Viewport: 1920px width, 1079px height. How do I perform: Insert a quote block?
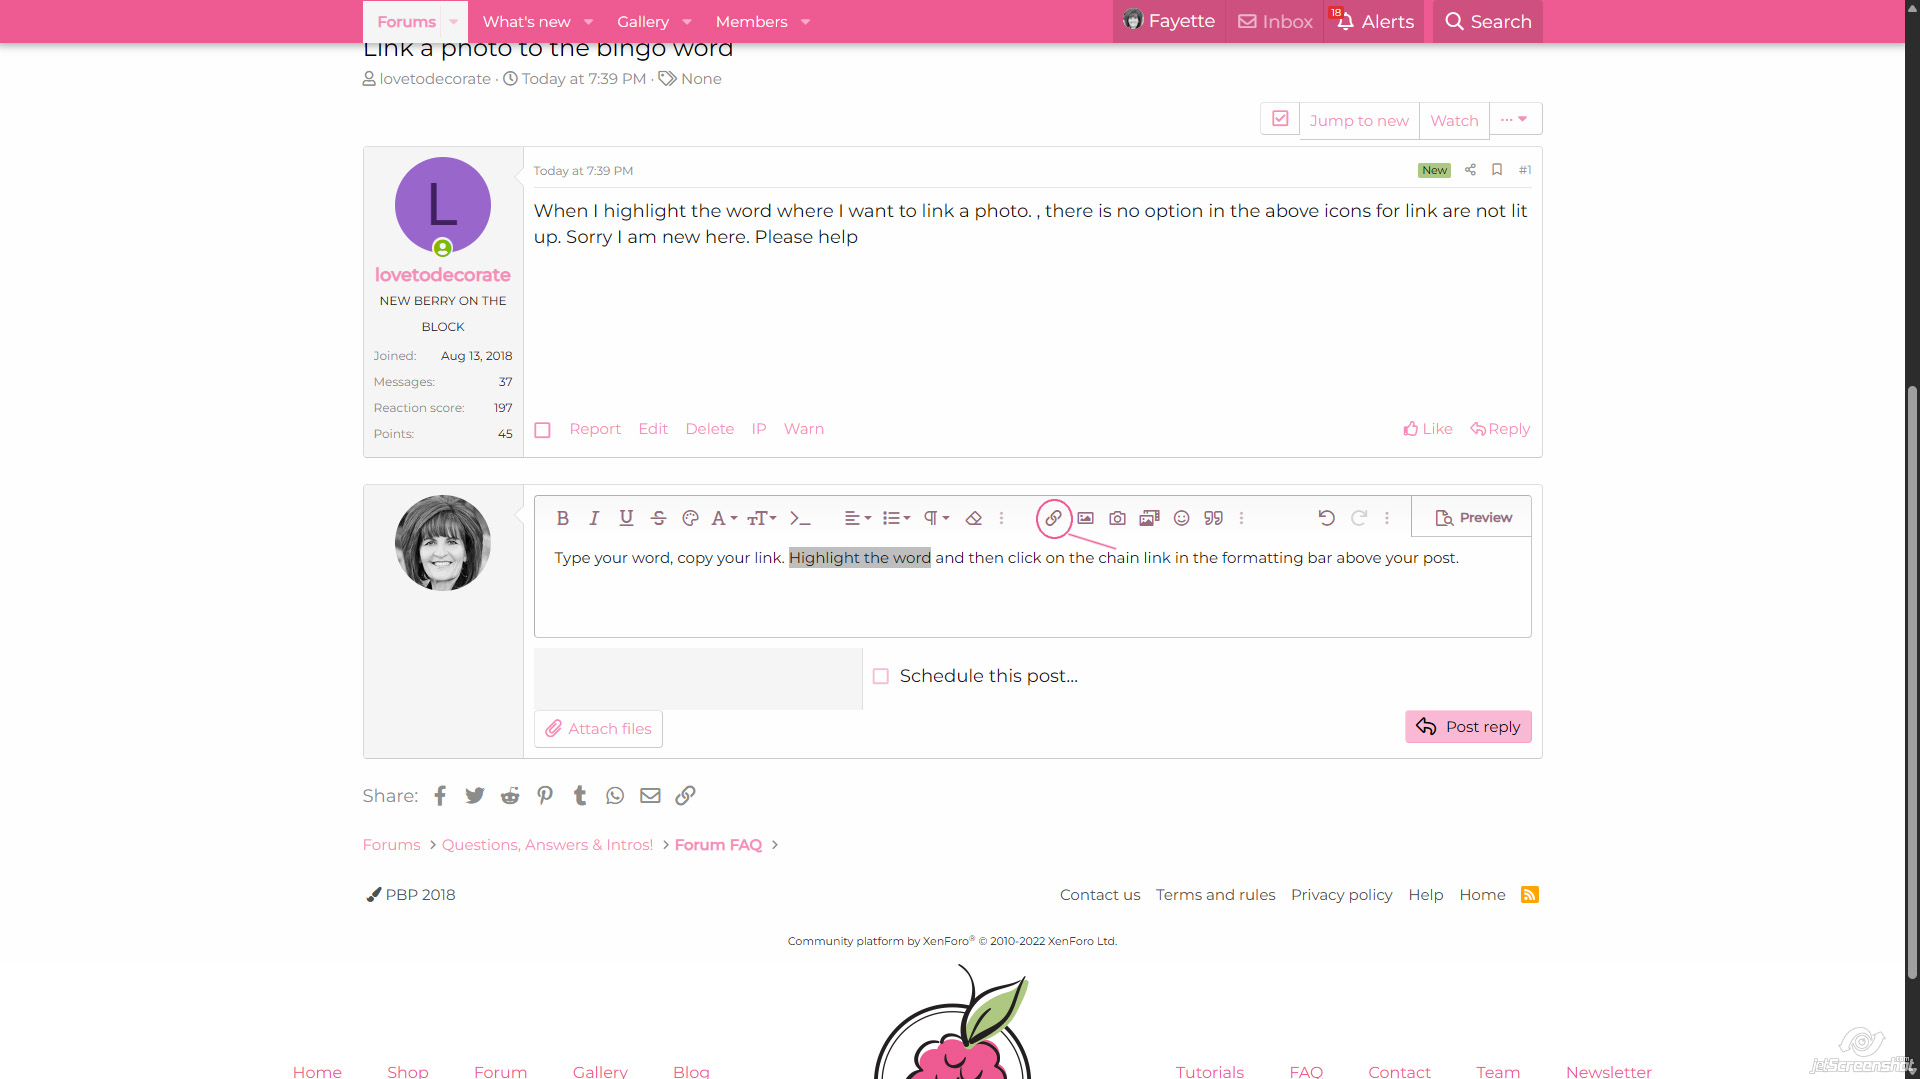[x=1214, y=518]
